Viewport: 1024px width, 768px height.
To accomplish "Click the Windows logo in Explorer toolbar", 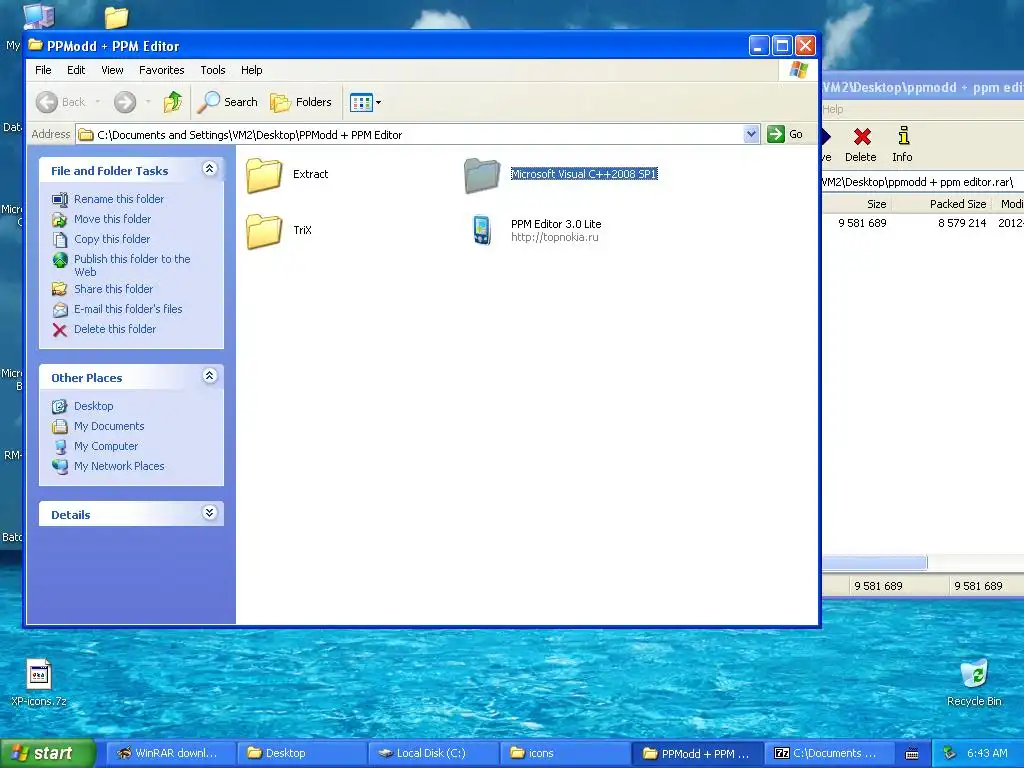I will coord(799,70).
